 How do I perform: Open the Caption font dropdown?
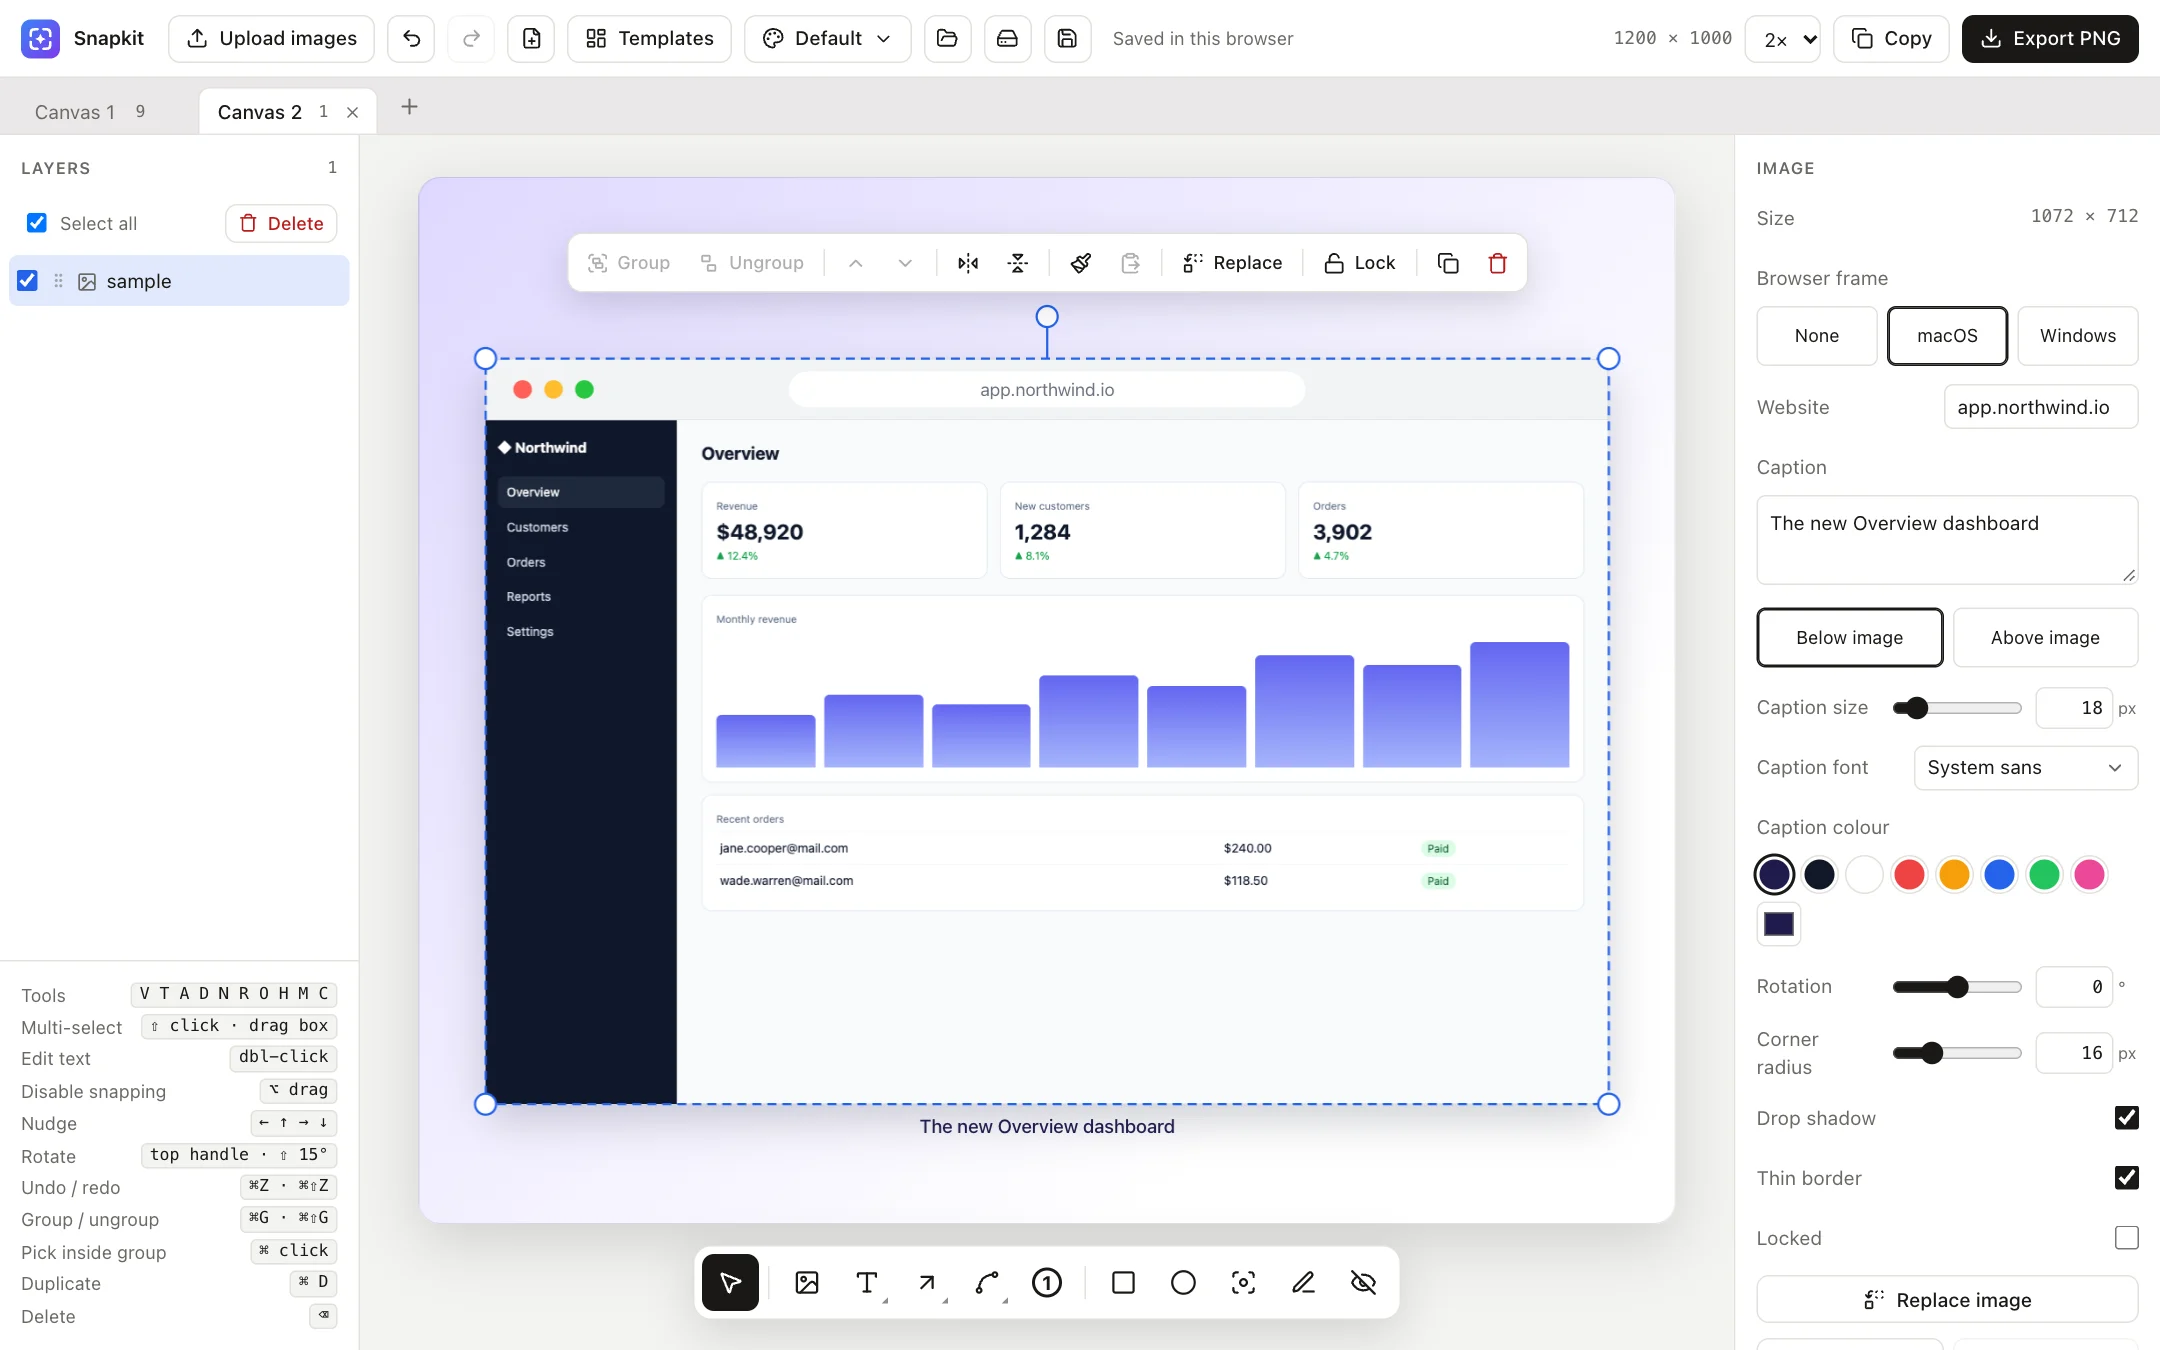pyautogui.click(x=2026, y=768)
